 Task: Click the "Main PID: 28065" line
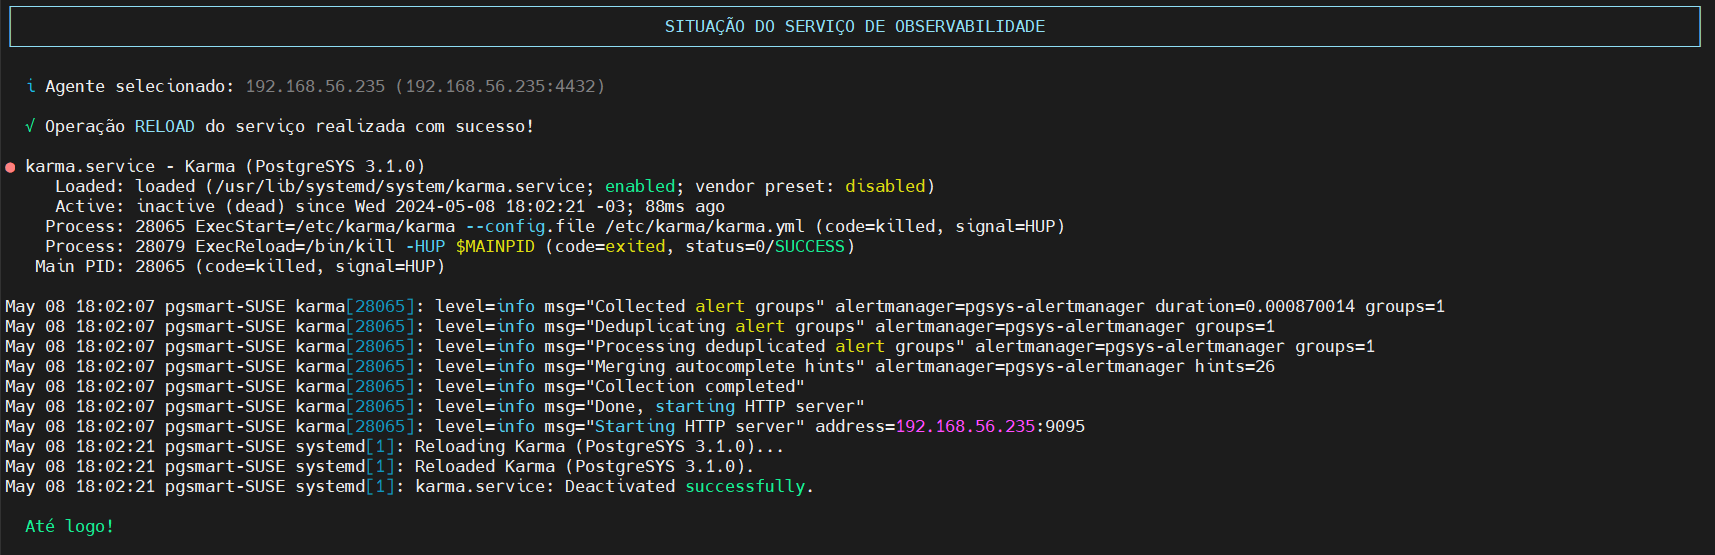tap(240, 266)
